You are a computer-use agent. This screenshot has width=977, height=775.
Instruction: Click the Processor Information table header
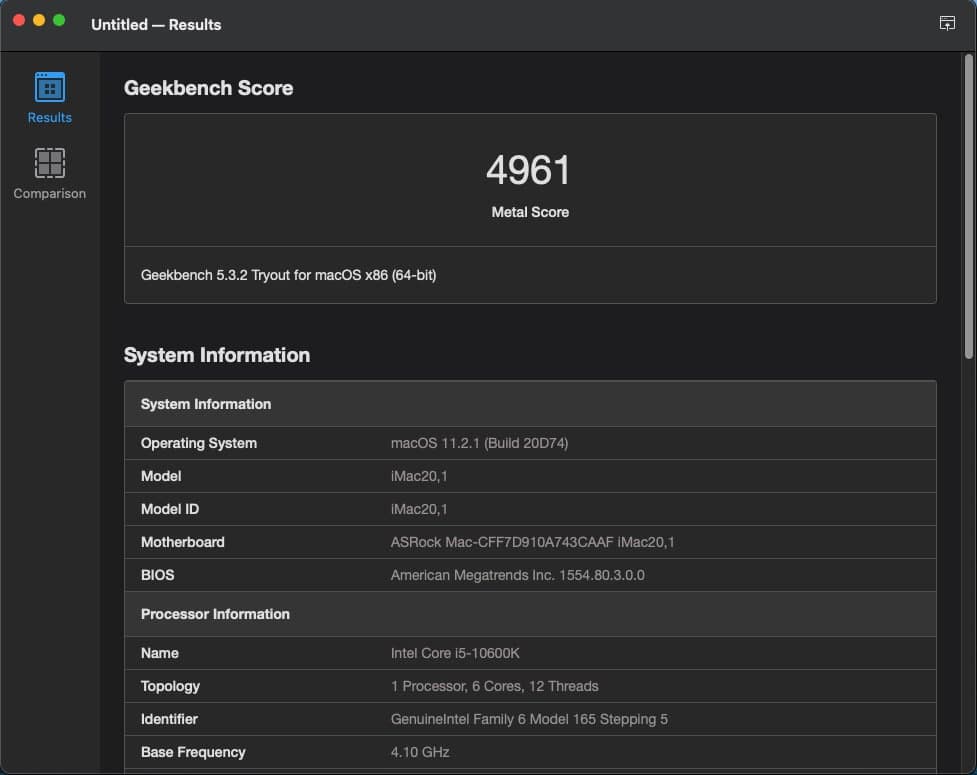coord(530,614)
